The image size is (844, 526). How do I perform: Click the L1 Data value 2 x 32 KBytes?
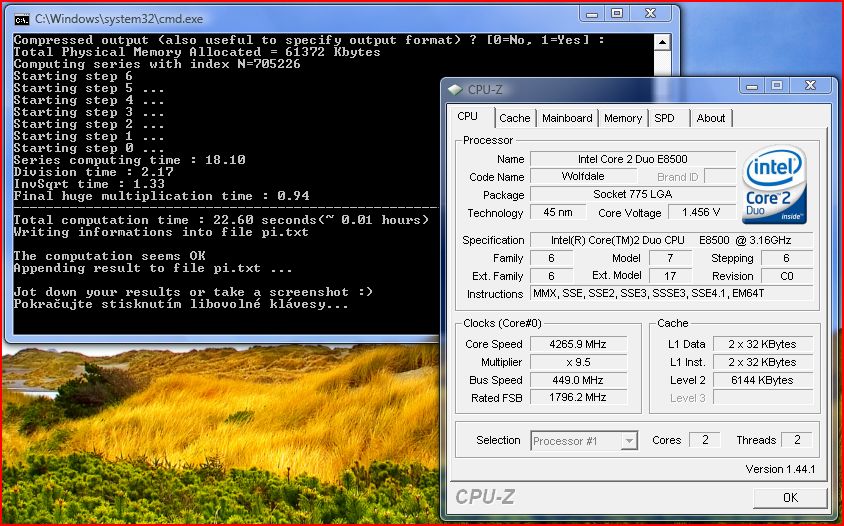point(763,344)
